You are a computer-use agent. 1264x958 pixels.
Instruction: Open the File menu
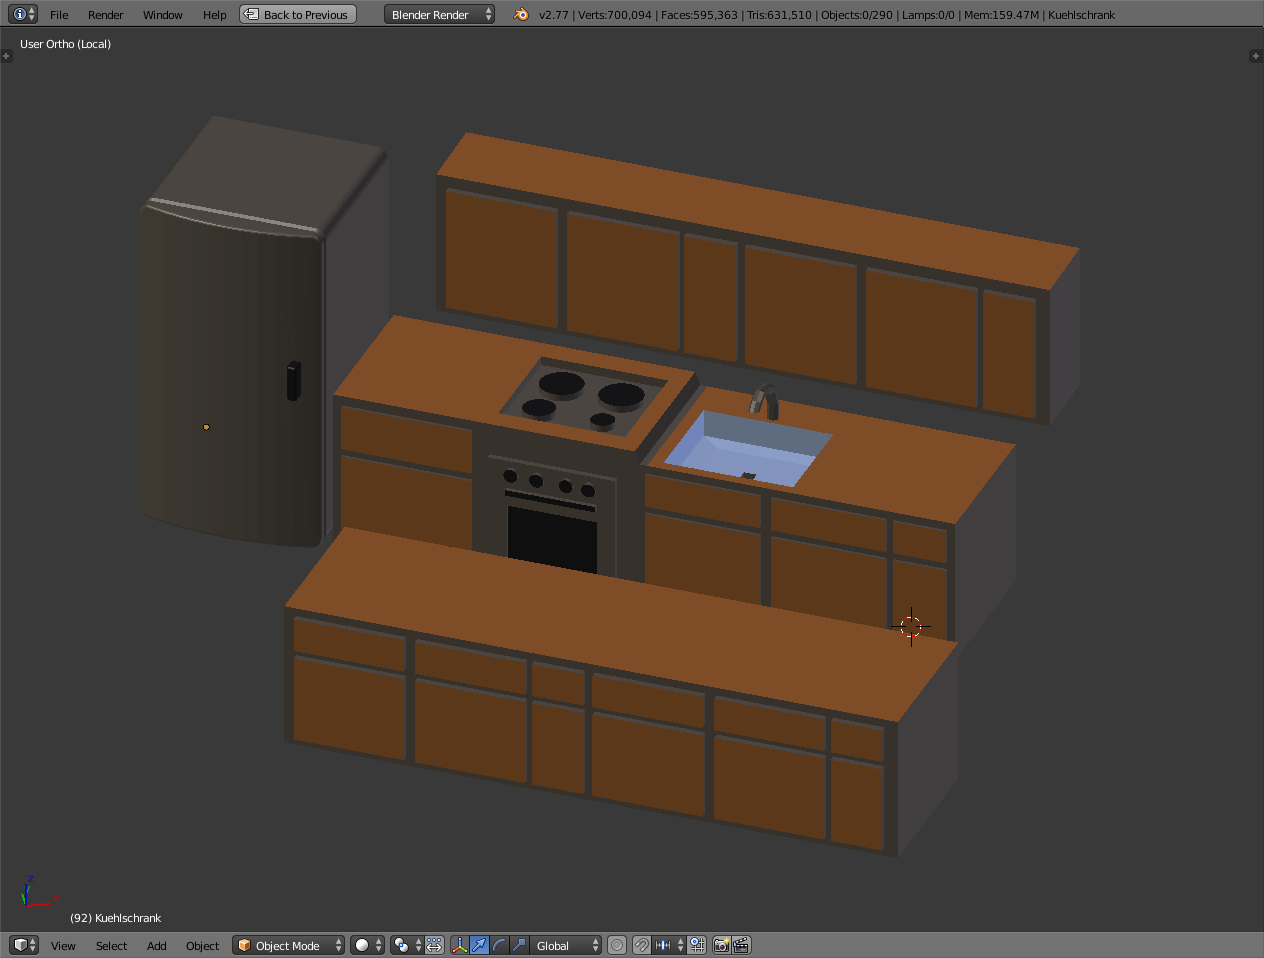[x=59, y=15]
